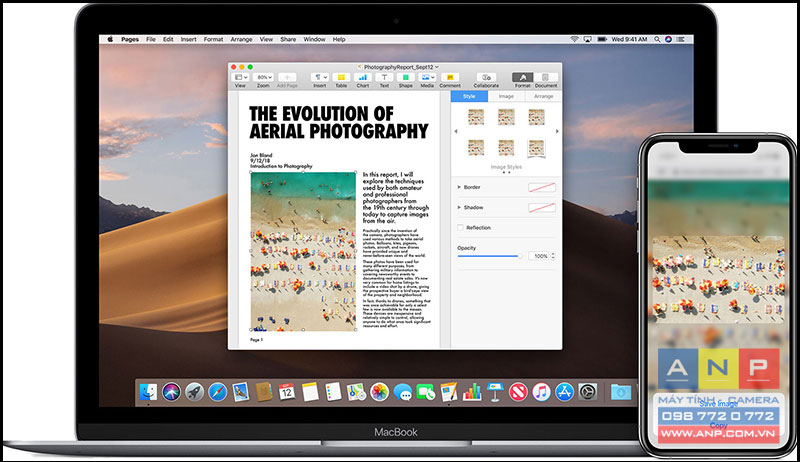Image resolution: width=800 pixels, height=462 pixels.
Task: Open Wi-Fi status in menu bar
Action: pyautogui.click(x=574, y=39)
